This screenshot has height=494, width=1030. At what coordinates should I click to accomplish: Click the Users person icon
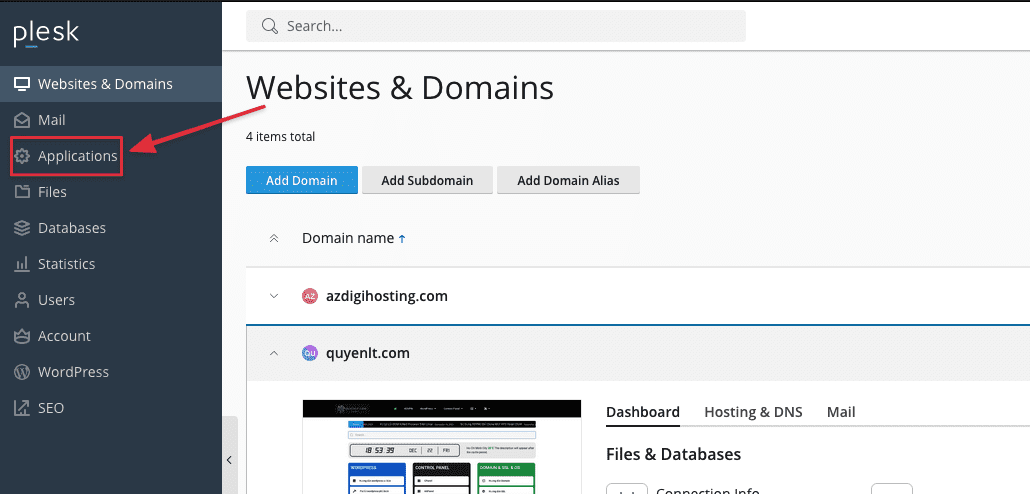click(21, 300)
